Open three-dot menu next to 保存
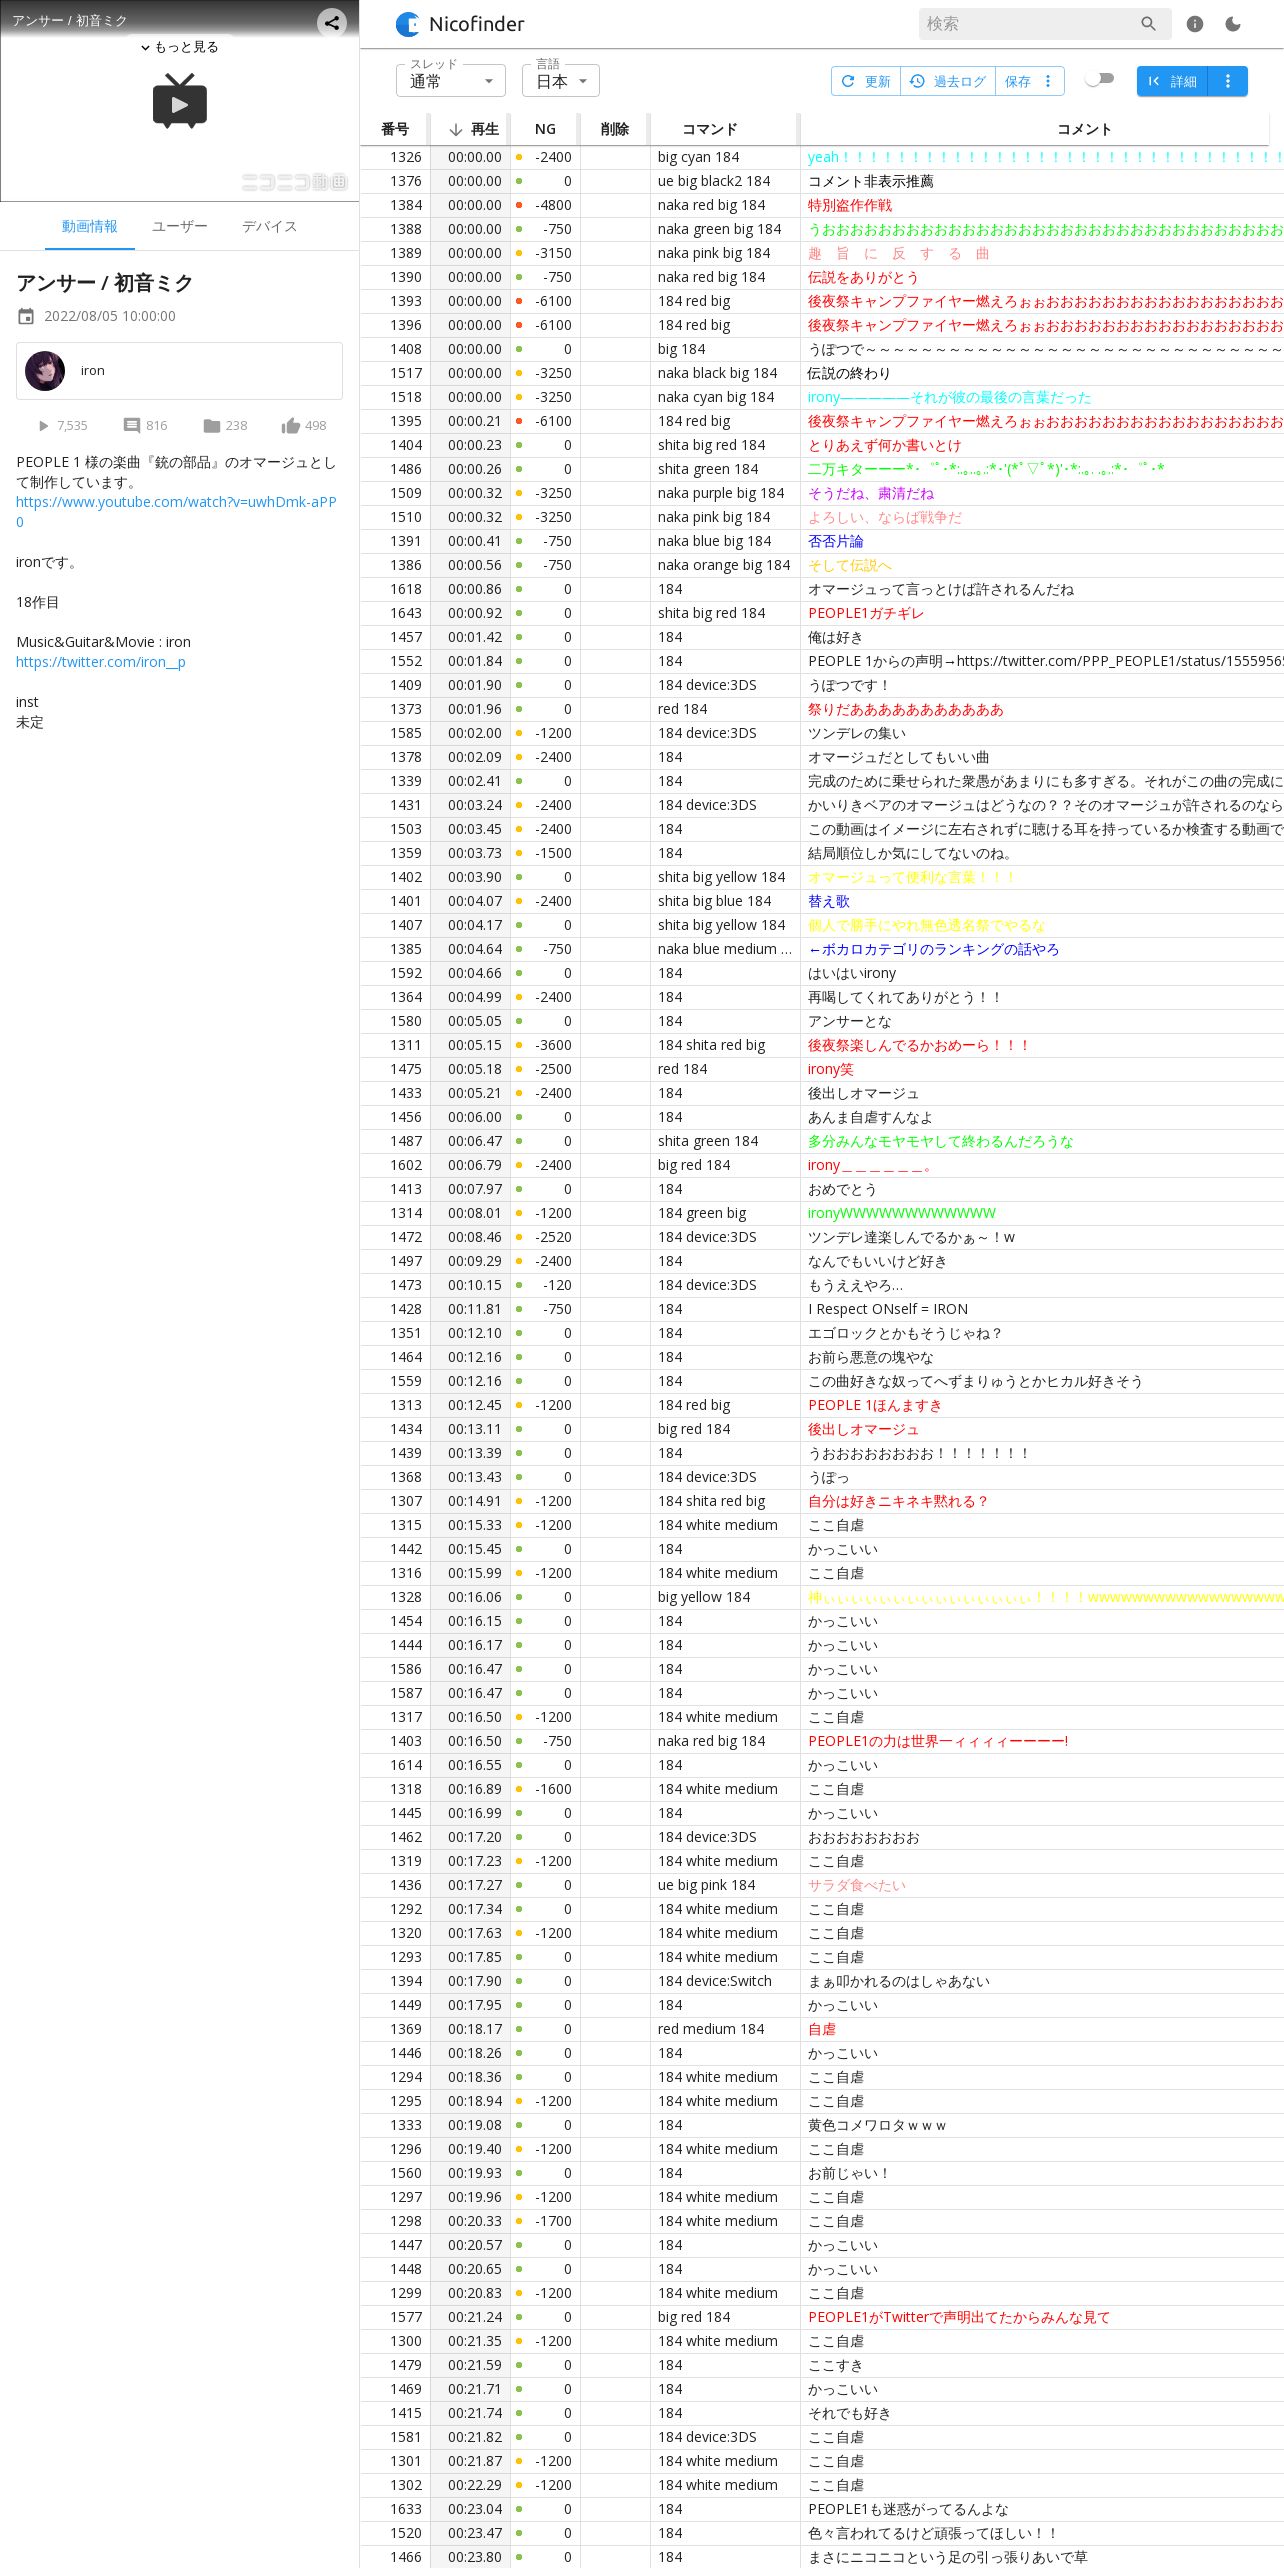1284x2568 pixels. point(1048,81)
